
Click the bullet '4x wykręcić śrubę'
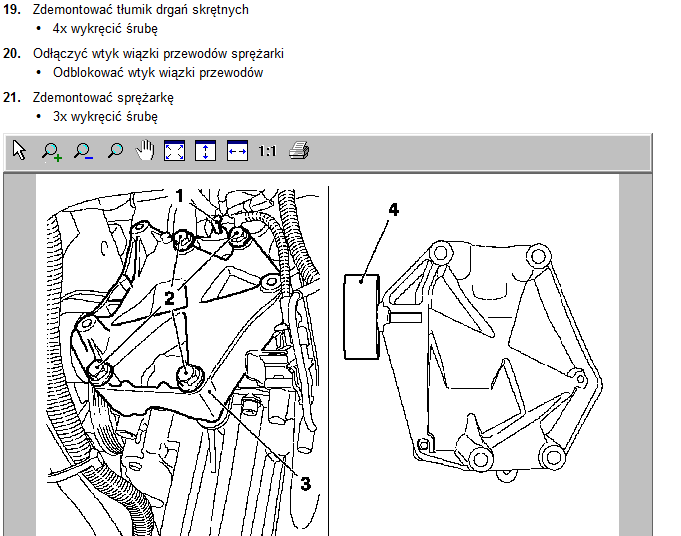click(105, 29)
